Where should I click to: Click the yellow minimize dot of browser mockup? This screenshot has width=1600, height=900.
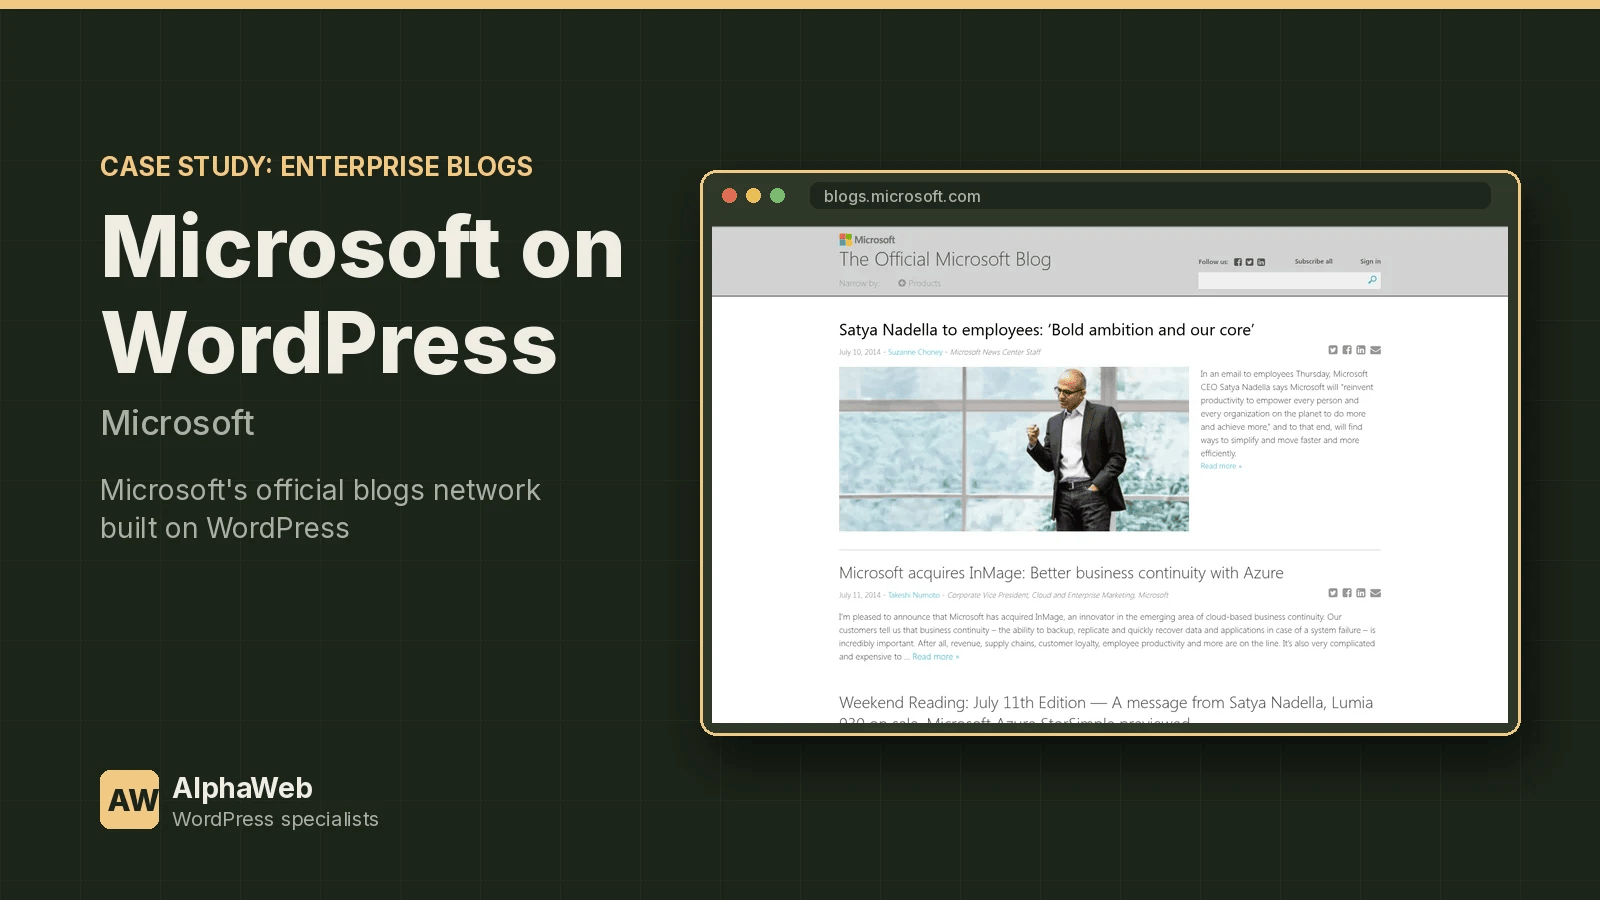pyautogui.click(x=753, y=196)
